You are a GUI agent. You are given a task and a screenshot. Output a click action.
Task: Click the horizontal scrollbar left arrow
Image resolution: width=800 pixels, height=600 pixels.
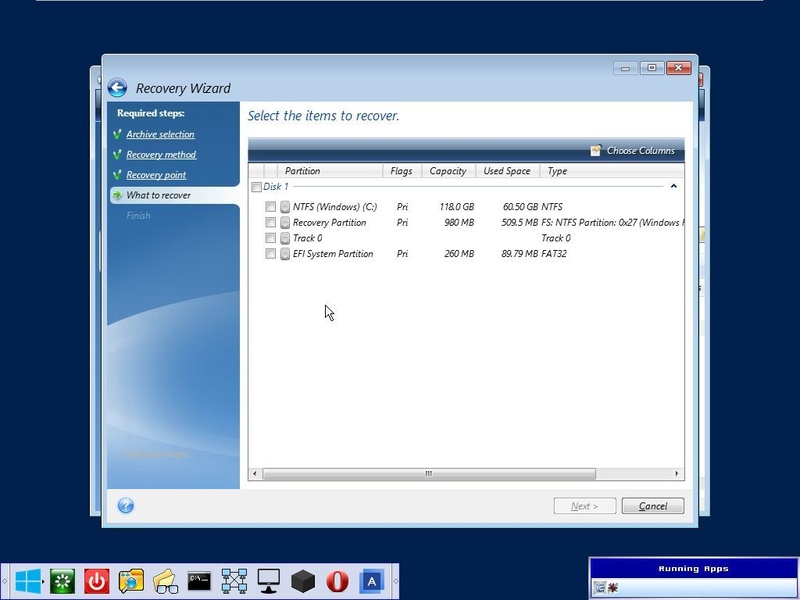click(x=255, y=474)
